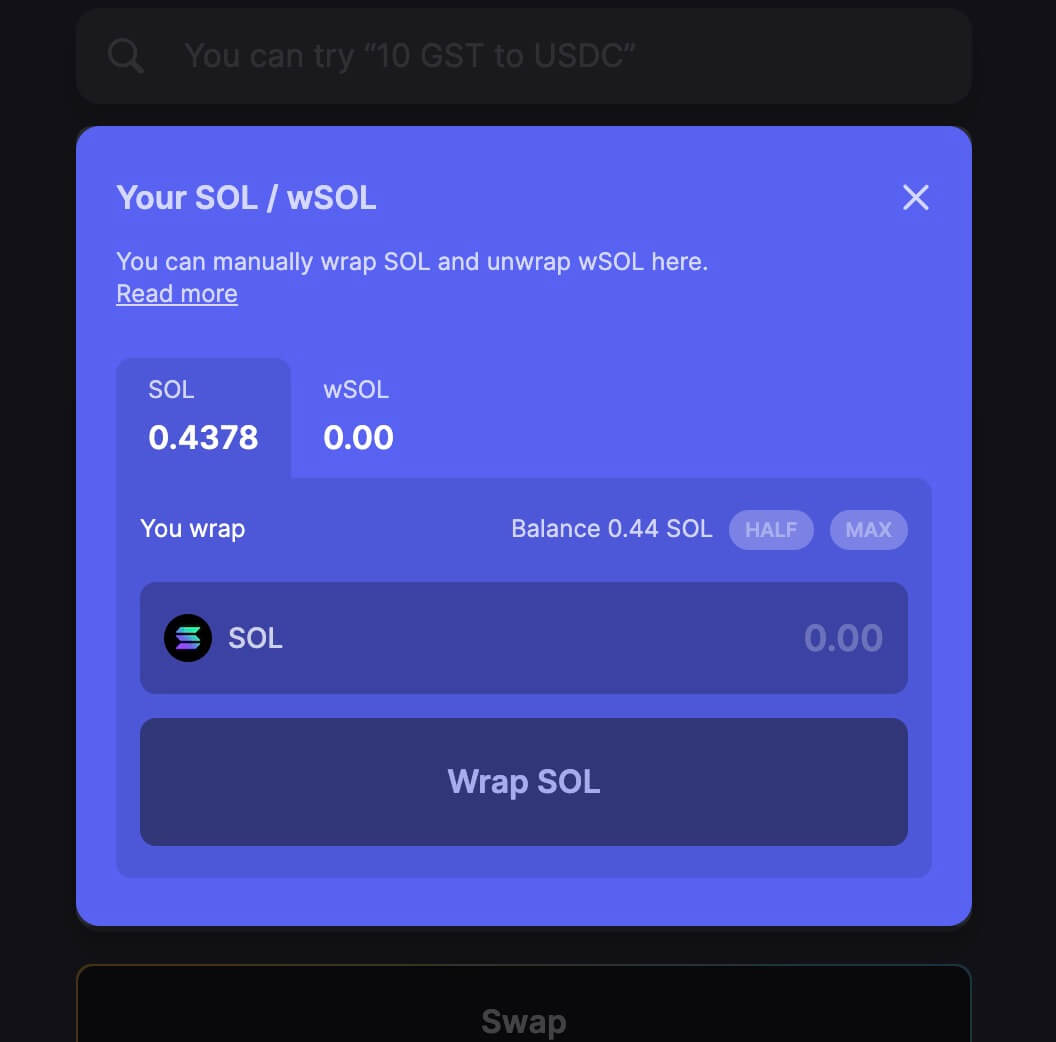1056x1042 pixels.
Task: Click the wrap and unwrap description text
Action: click(x=411, y=262)
